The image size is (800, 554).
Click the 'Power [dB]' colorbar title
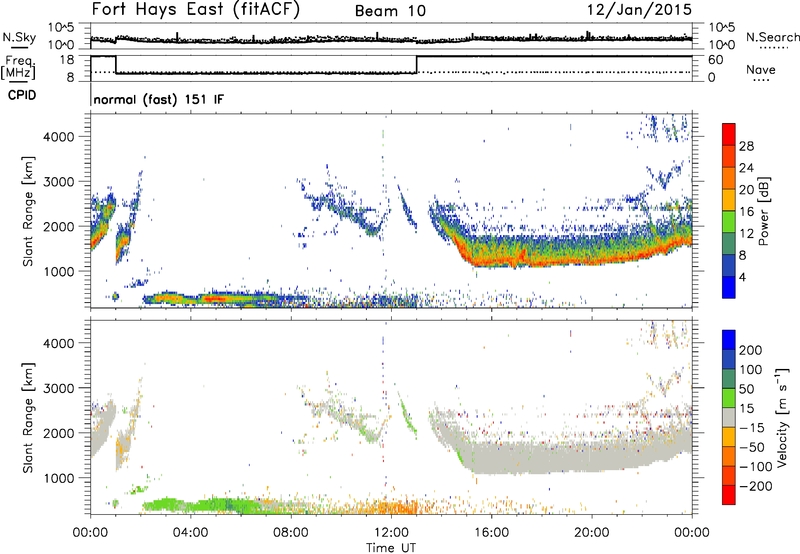pyautogui.click(x=764, y=211)
